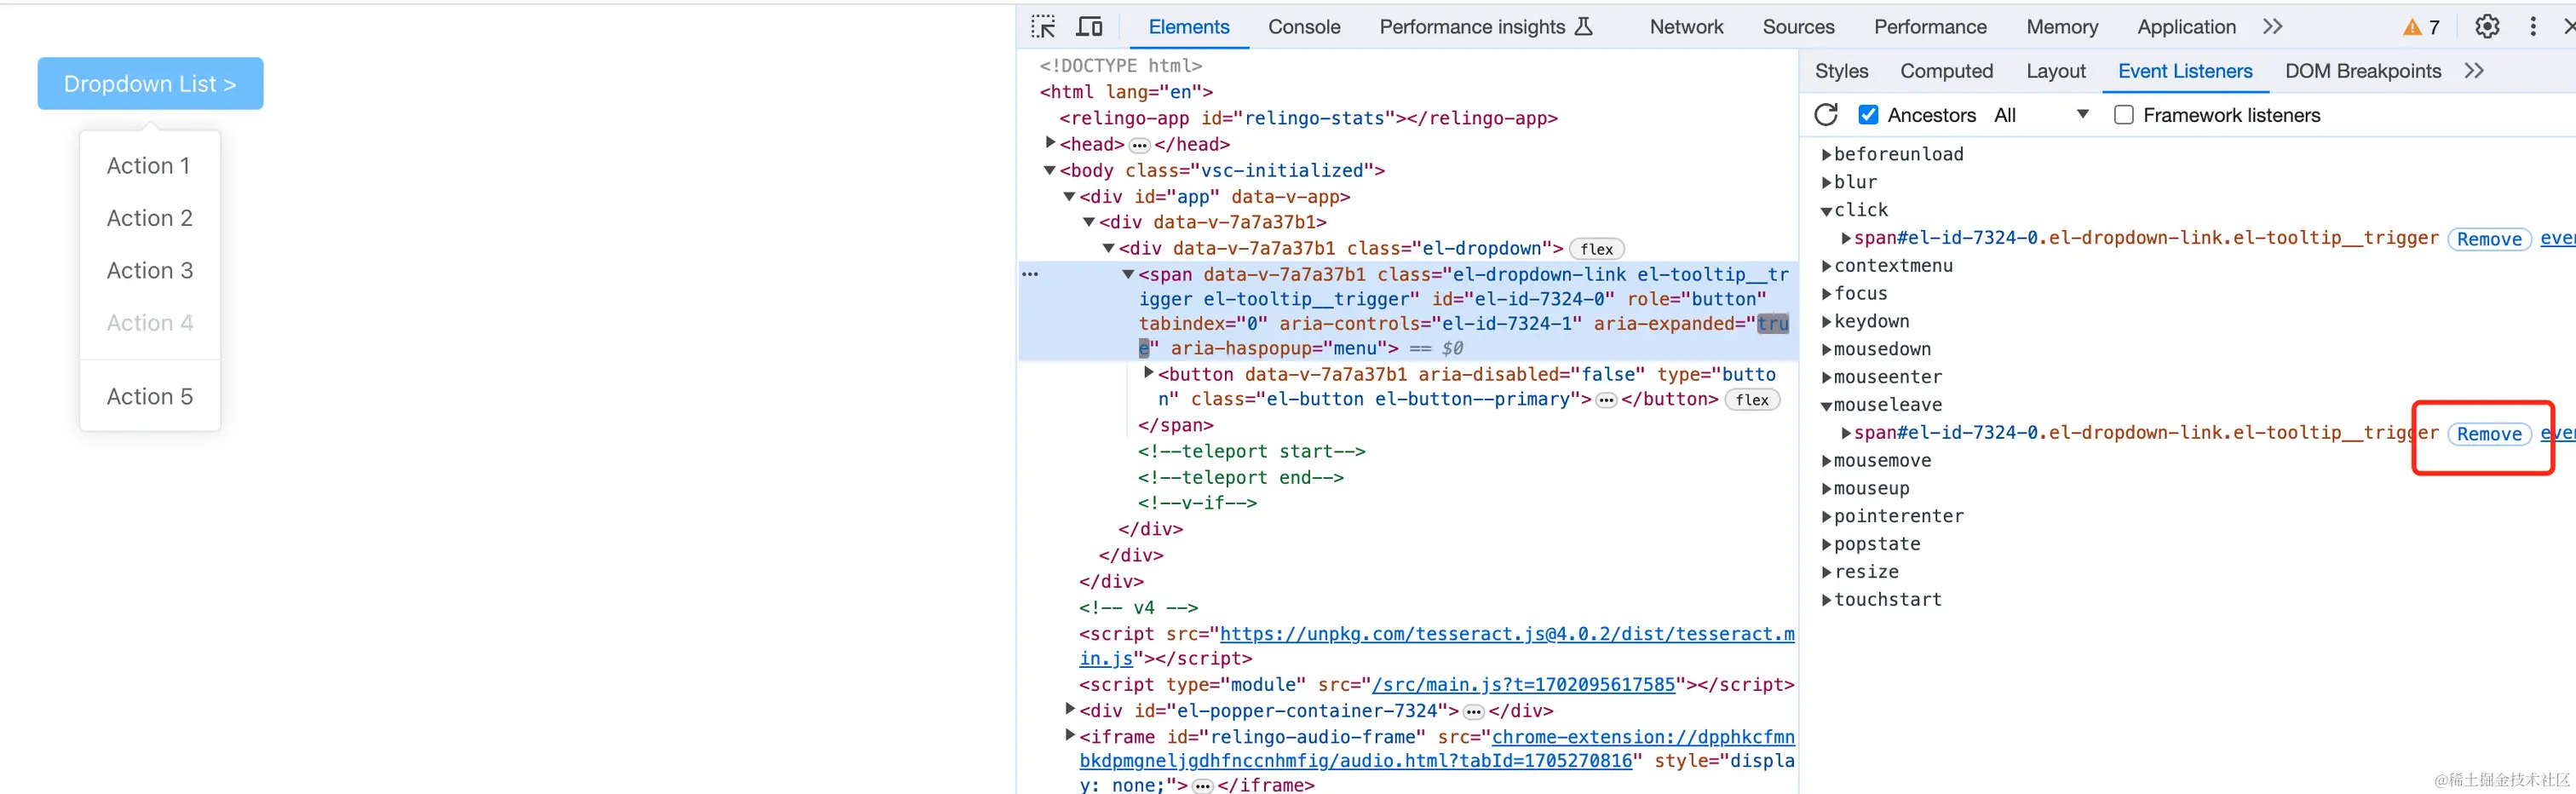Open the All listener type dropdown
The height and width of the screenshot is (794, 2576).
[x=2041, y=115]
